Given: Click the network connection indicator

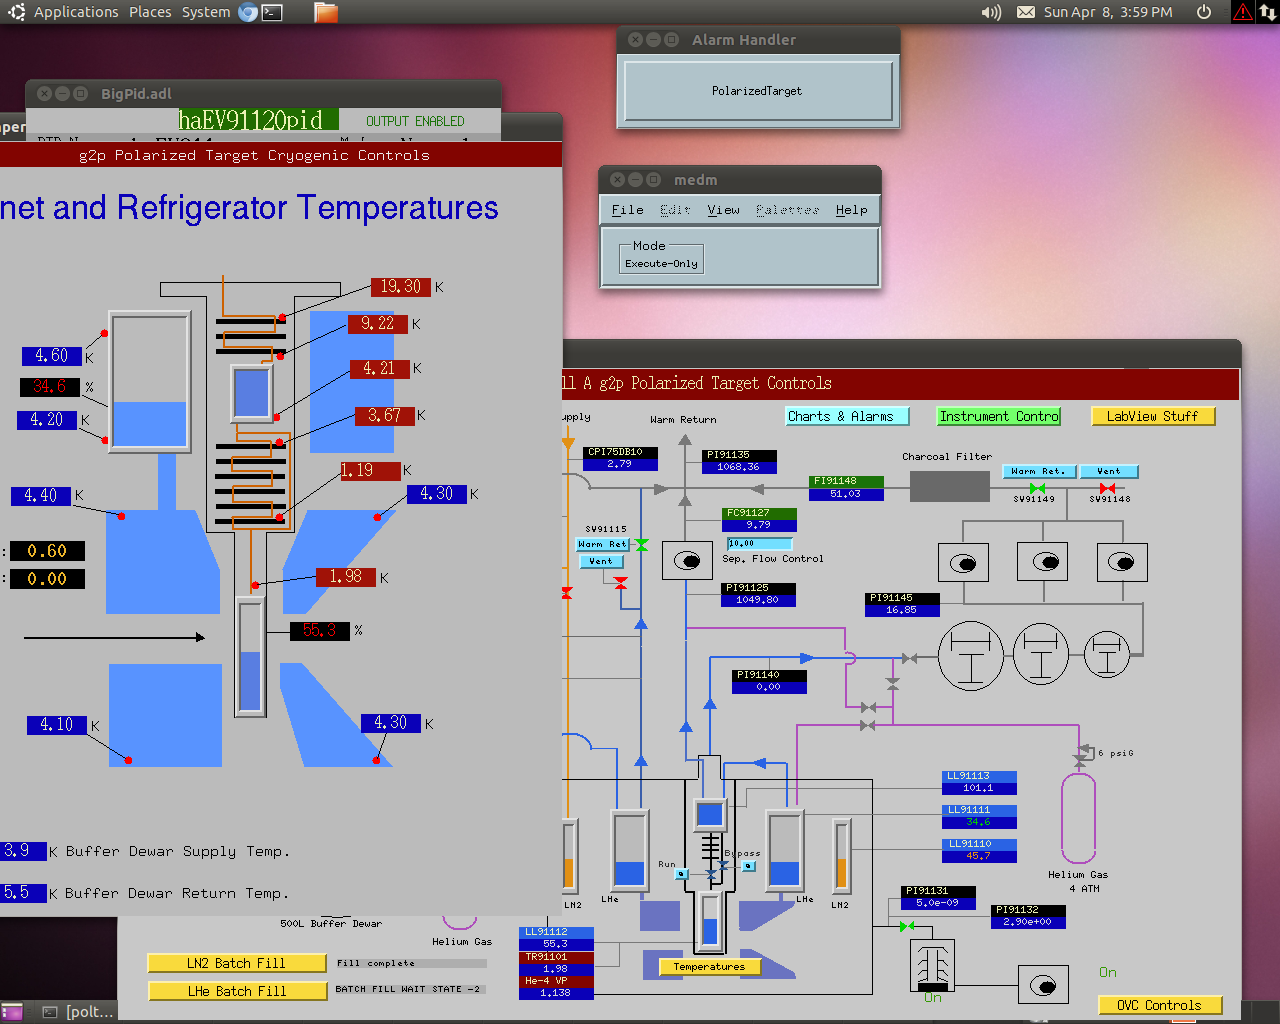Looking at the screenshot, I should click(1267, 12).
